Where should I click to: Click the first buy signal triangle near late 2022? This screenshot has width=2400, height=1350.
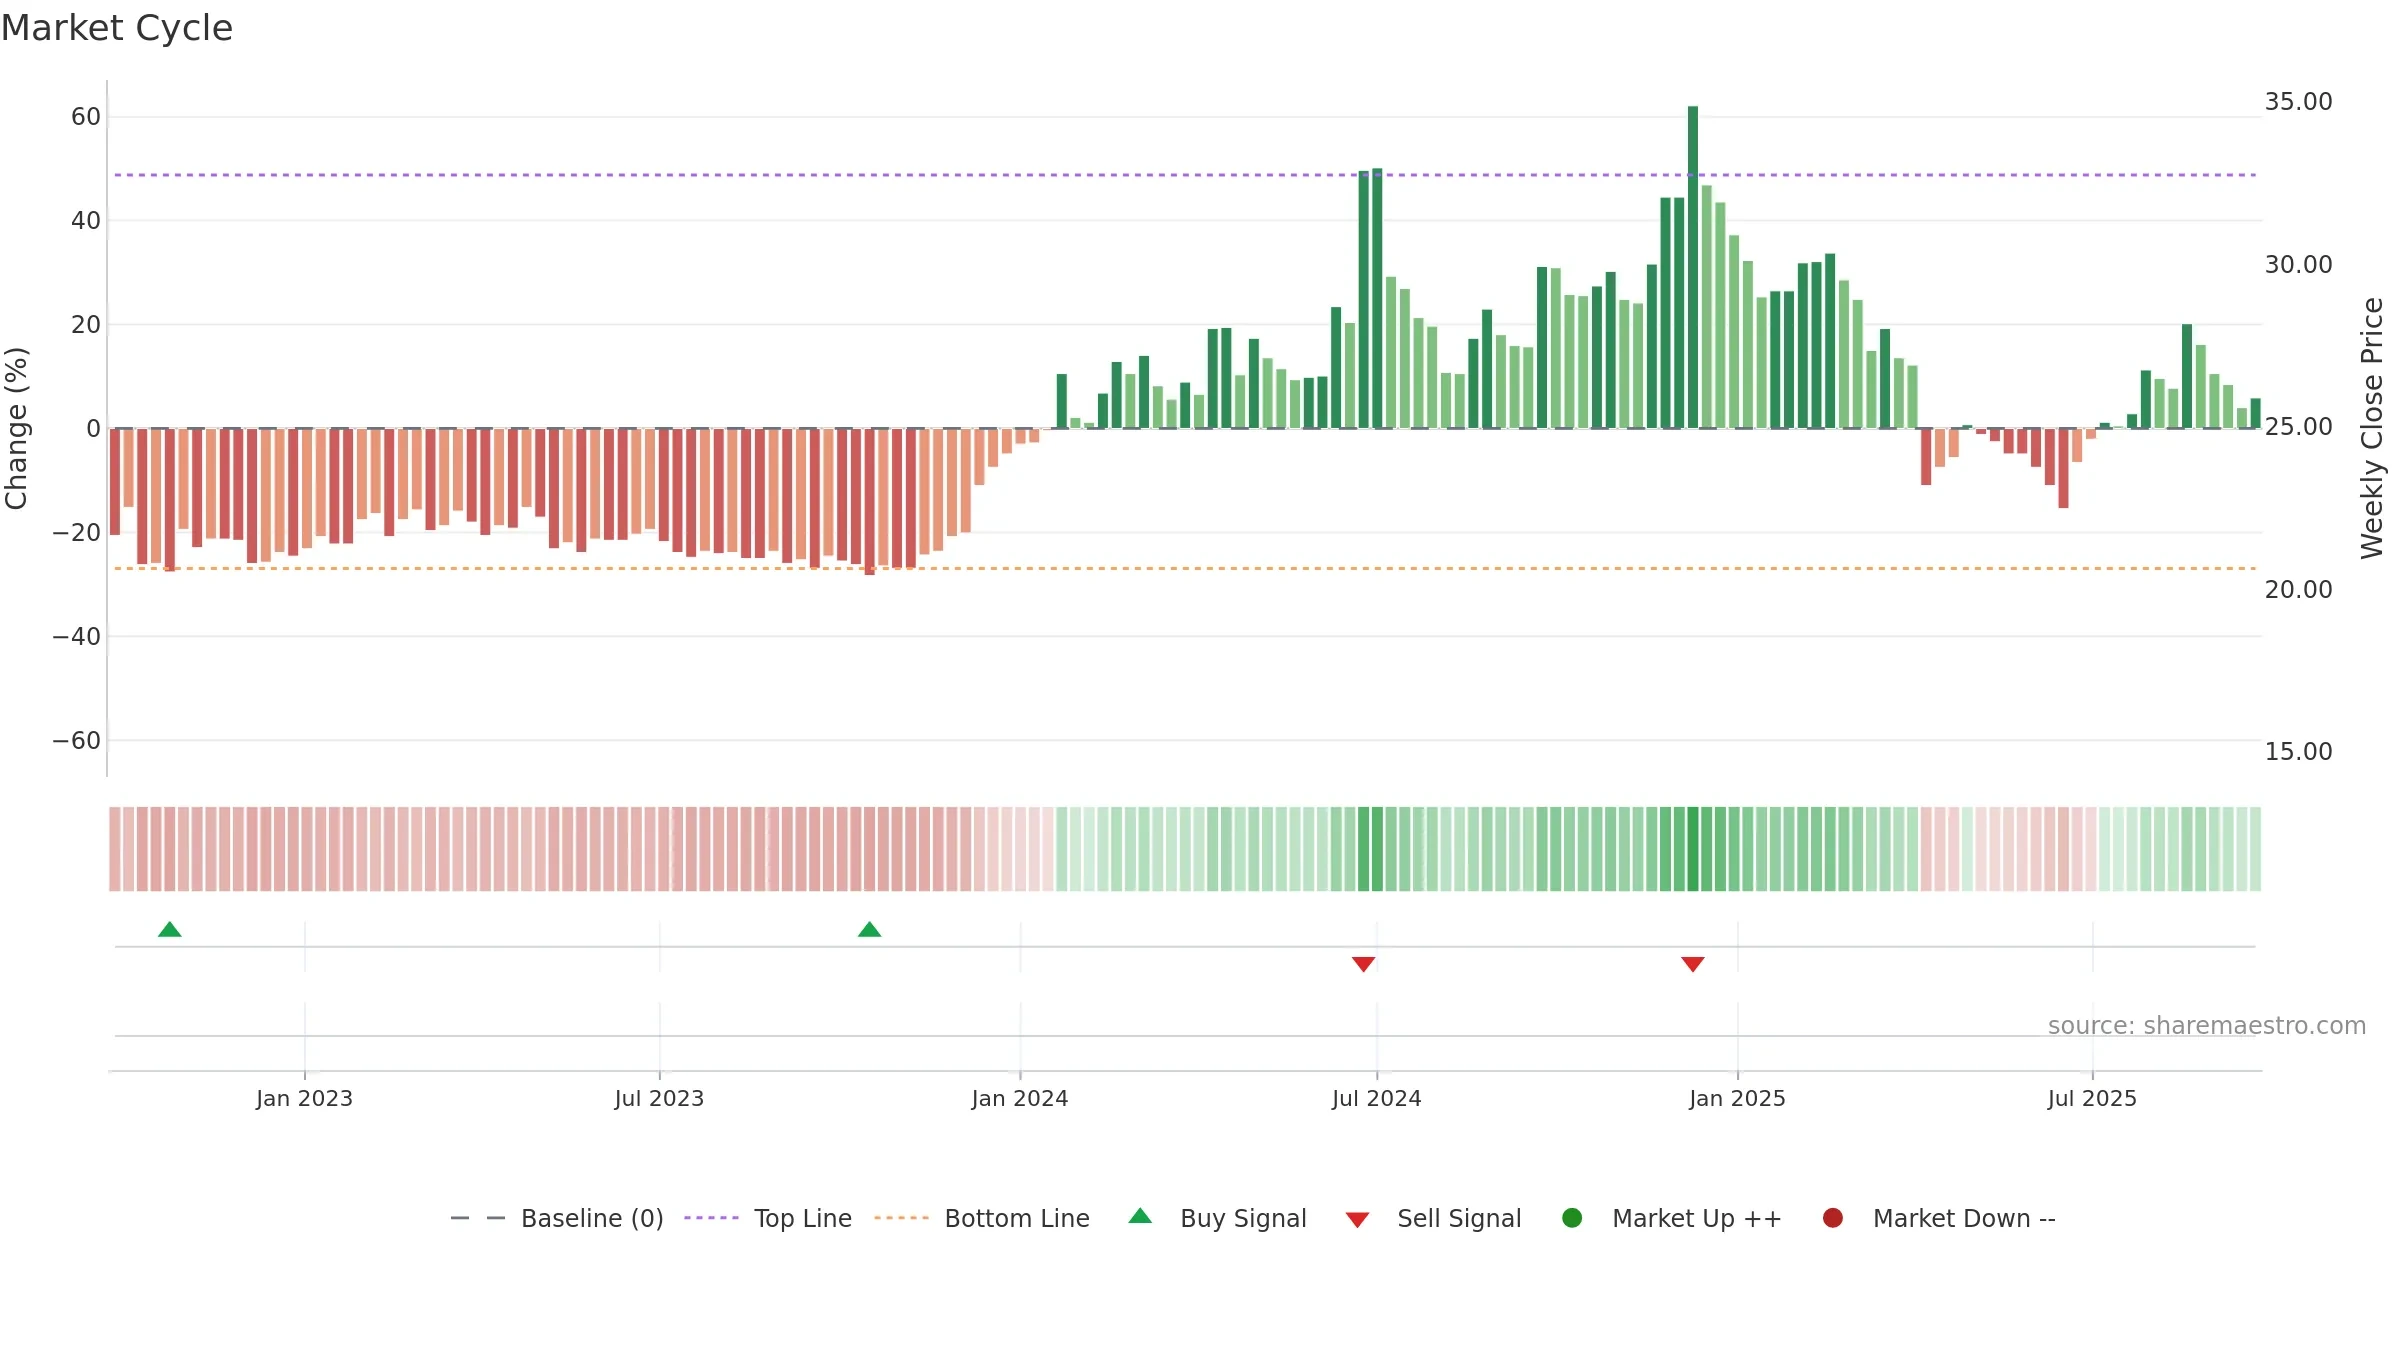[170, 930]
